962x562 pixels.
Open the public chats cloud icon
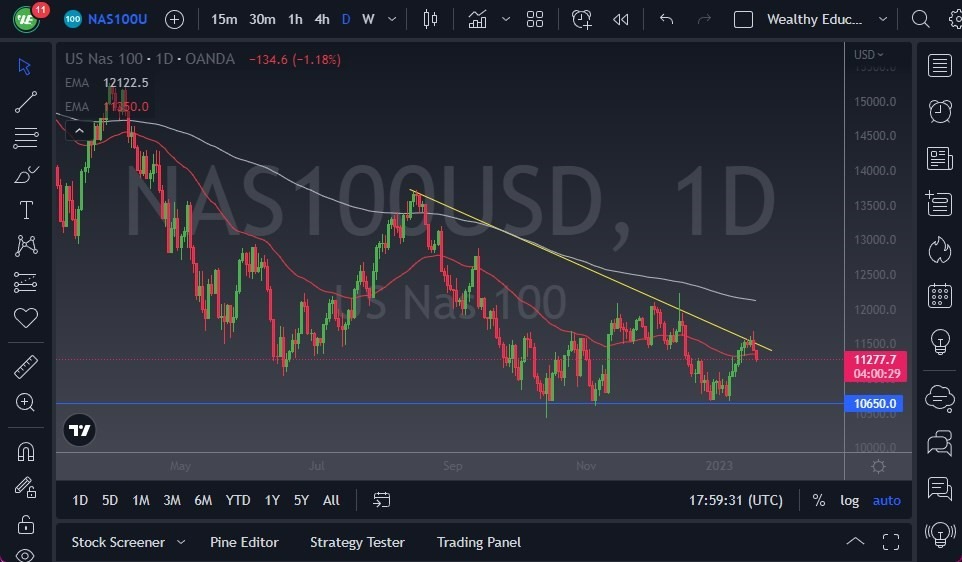(x=939, y=397)
